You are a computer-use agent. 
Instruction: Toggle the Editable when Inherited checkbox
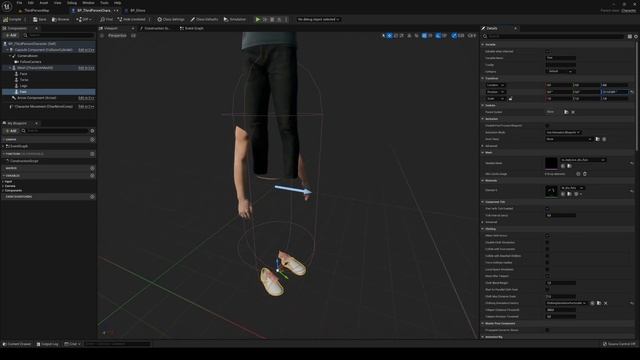547,51
